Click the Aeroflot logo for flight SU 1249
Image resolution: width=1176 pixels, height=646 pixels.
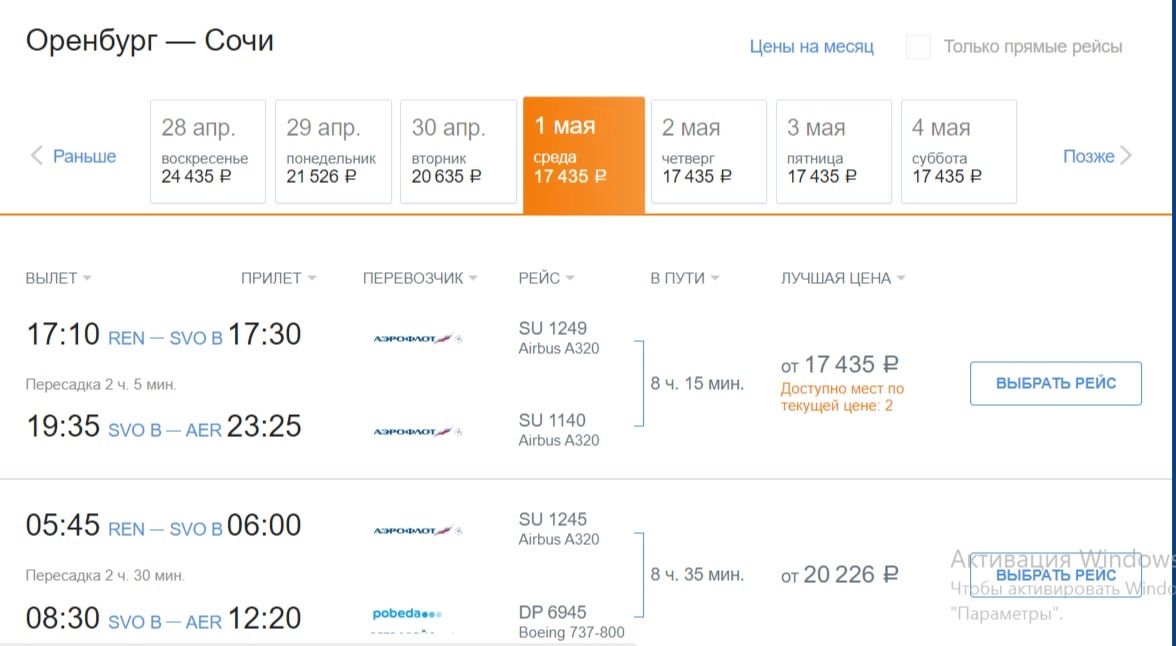click(417, 339)
